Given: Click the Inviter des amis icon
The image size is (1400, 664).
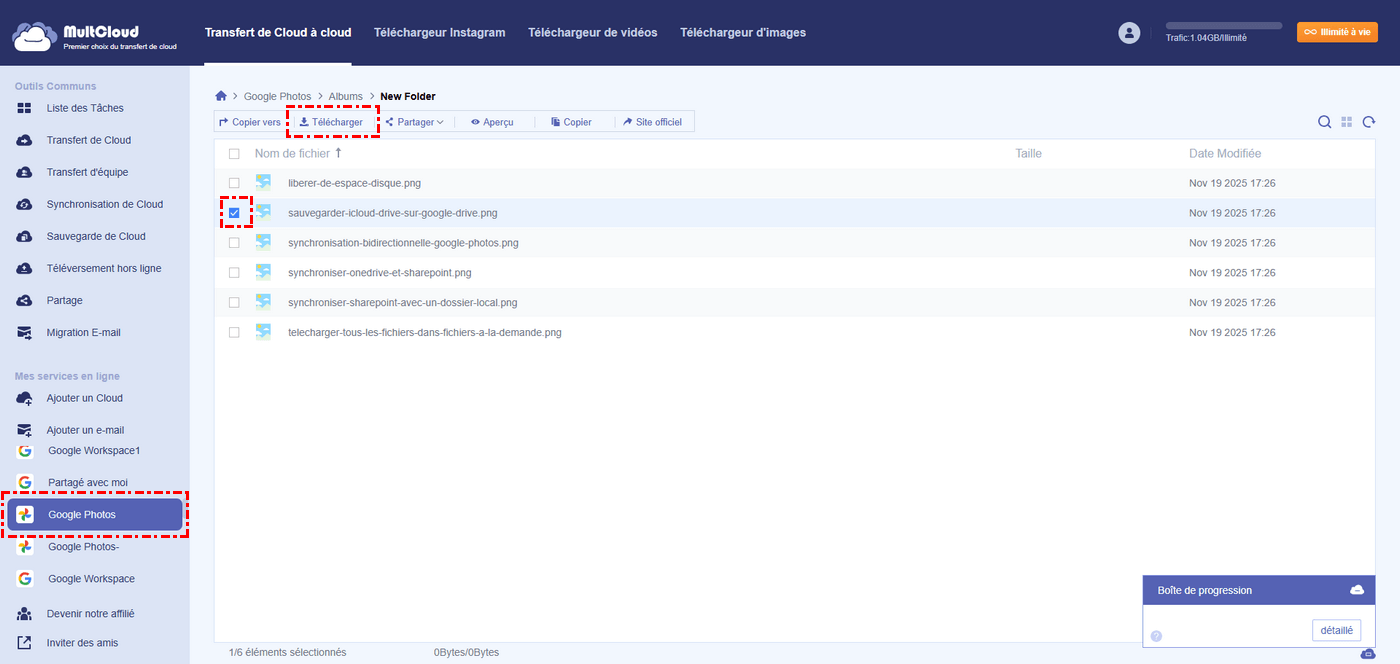Looking at the screenshot, I should (x=24, y=643).
